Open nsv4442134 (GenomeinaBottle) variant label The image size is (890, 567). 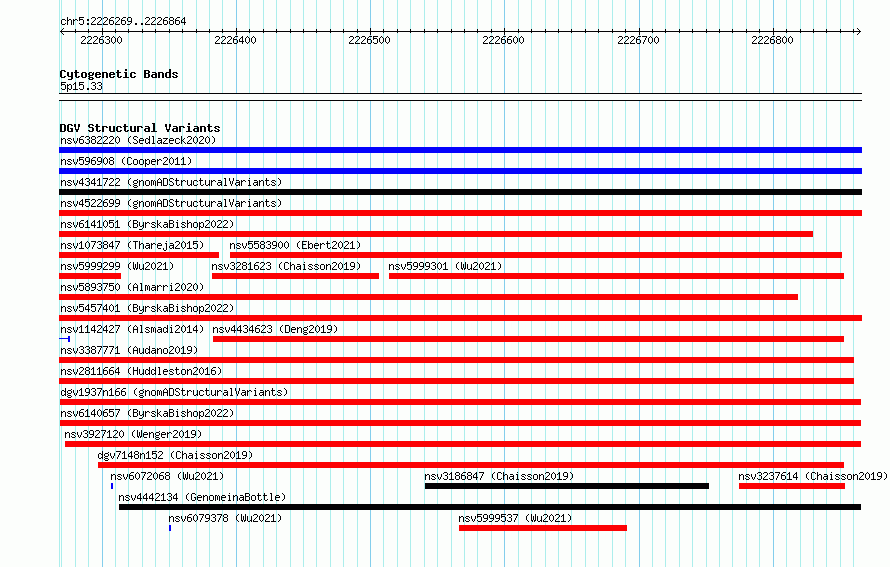tap(202, 497)
